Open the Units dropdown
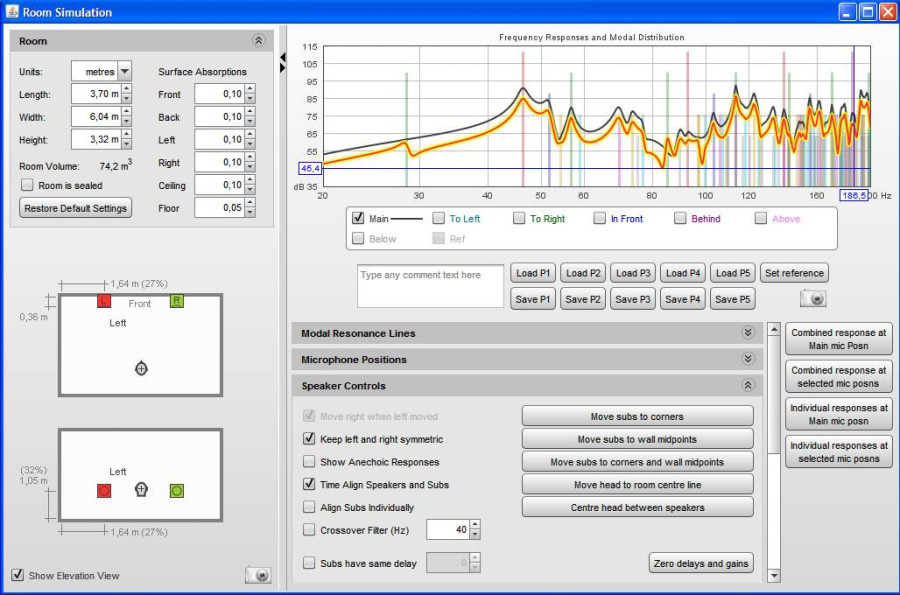 point(124,72)
